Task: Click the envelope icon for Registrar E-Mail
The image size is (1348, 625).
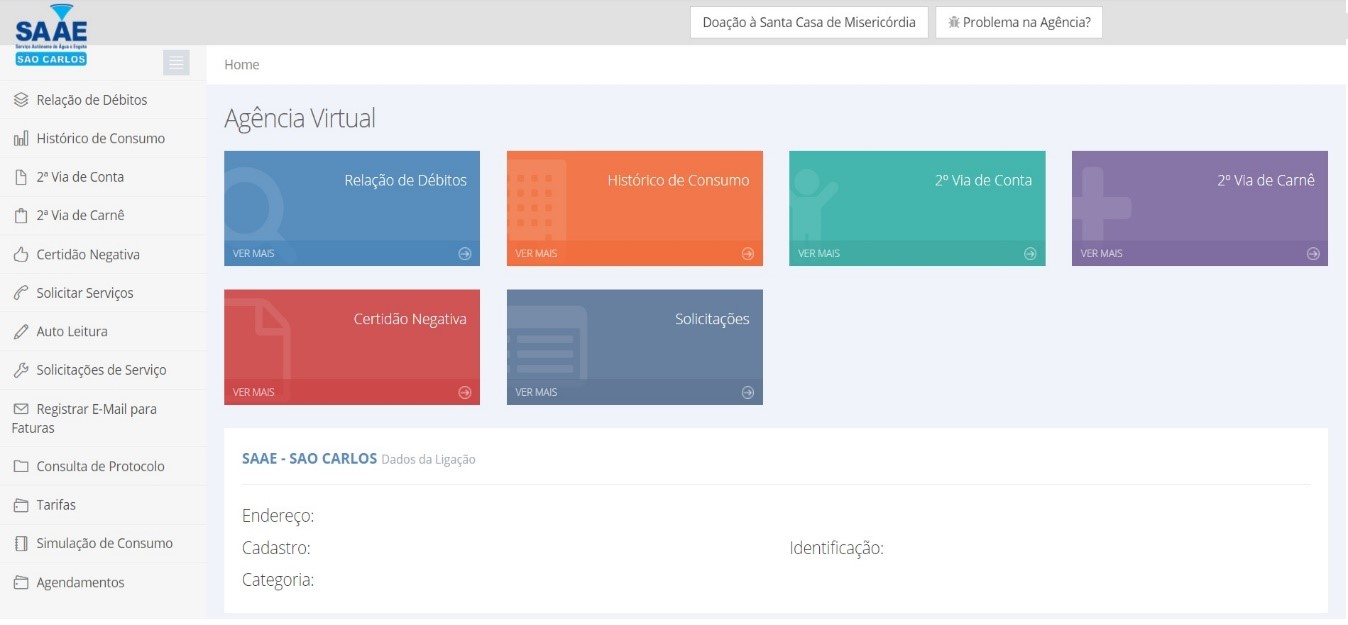Action: pyautogui.click(x=21, y=409)
